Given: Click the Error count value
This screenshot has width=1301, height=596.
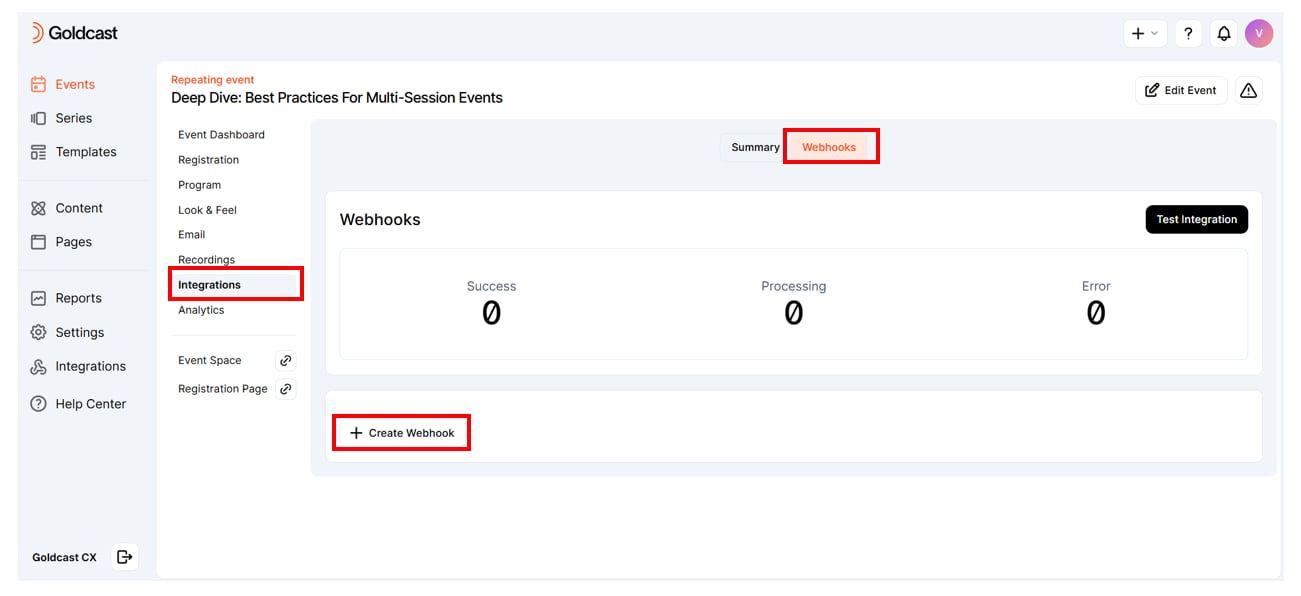Looking at the screenshot, I should [x=1096, y=314].
